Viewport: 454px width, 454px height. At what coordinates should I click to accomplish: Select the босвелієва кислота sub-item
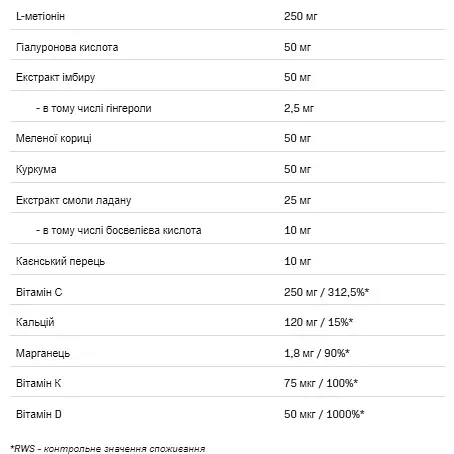point(119,230)
